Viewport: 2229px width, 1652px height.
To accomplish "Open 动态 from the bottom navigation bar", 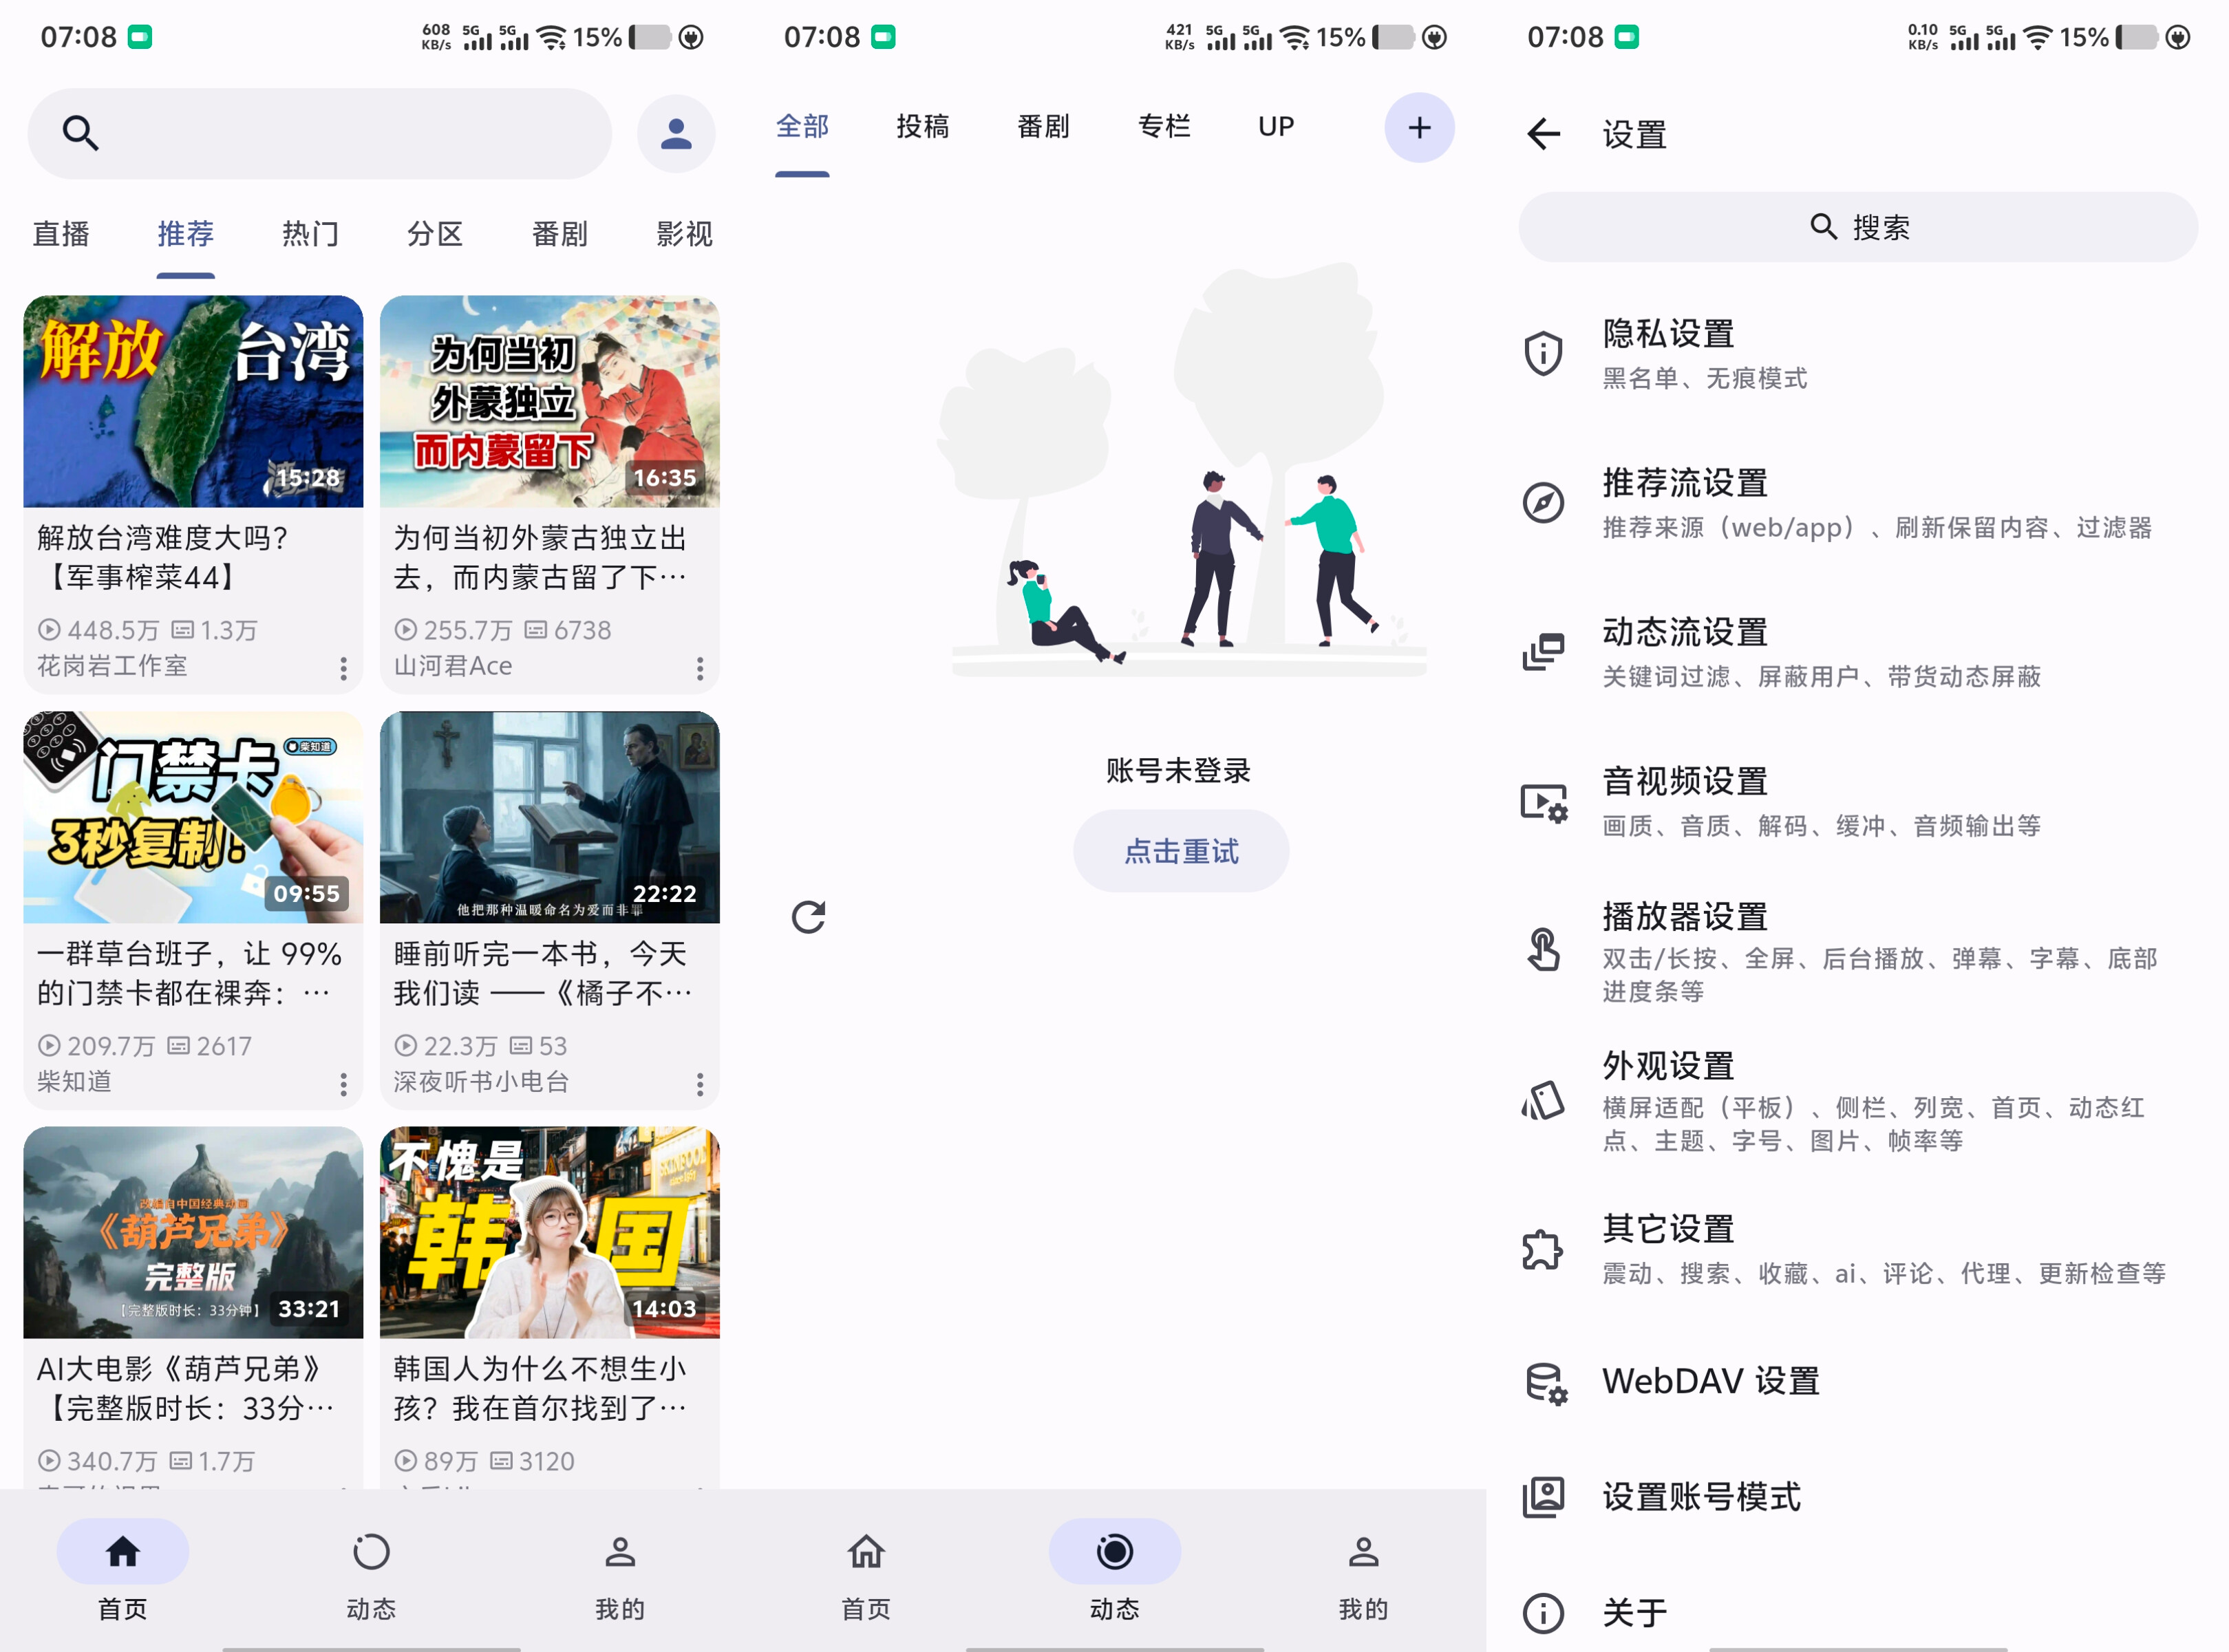I will [x=370, y=1570].
